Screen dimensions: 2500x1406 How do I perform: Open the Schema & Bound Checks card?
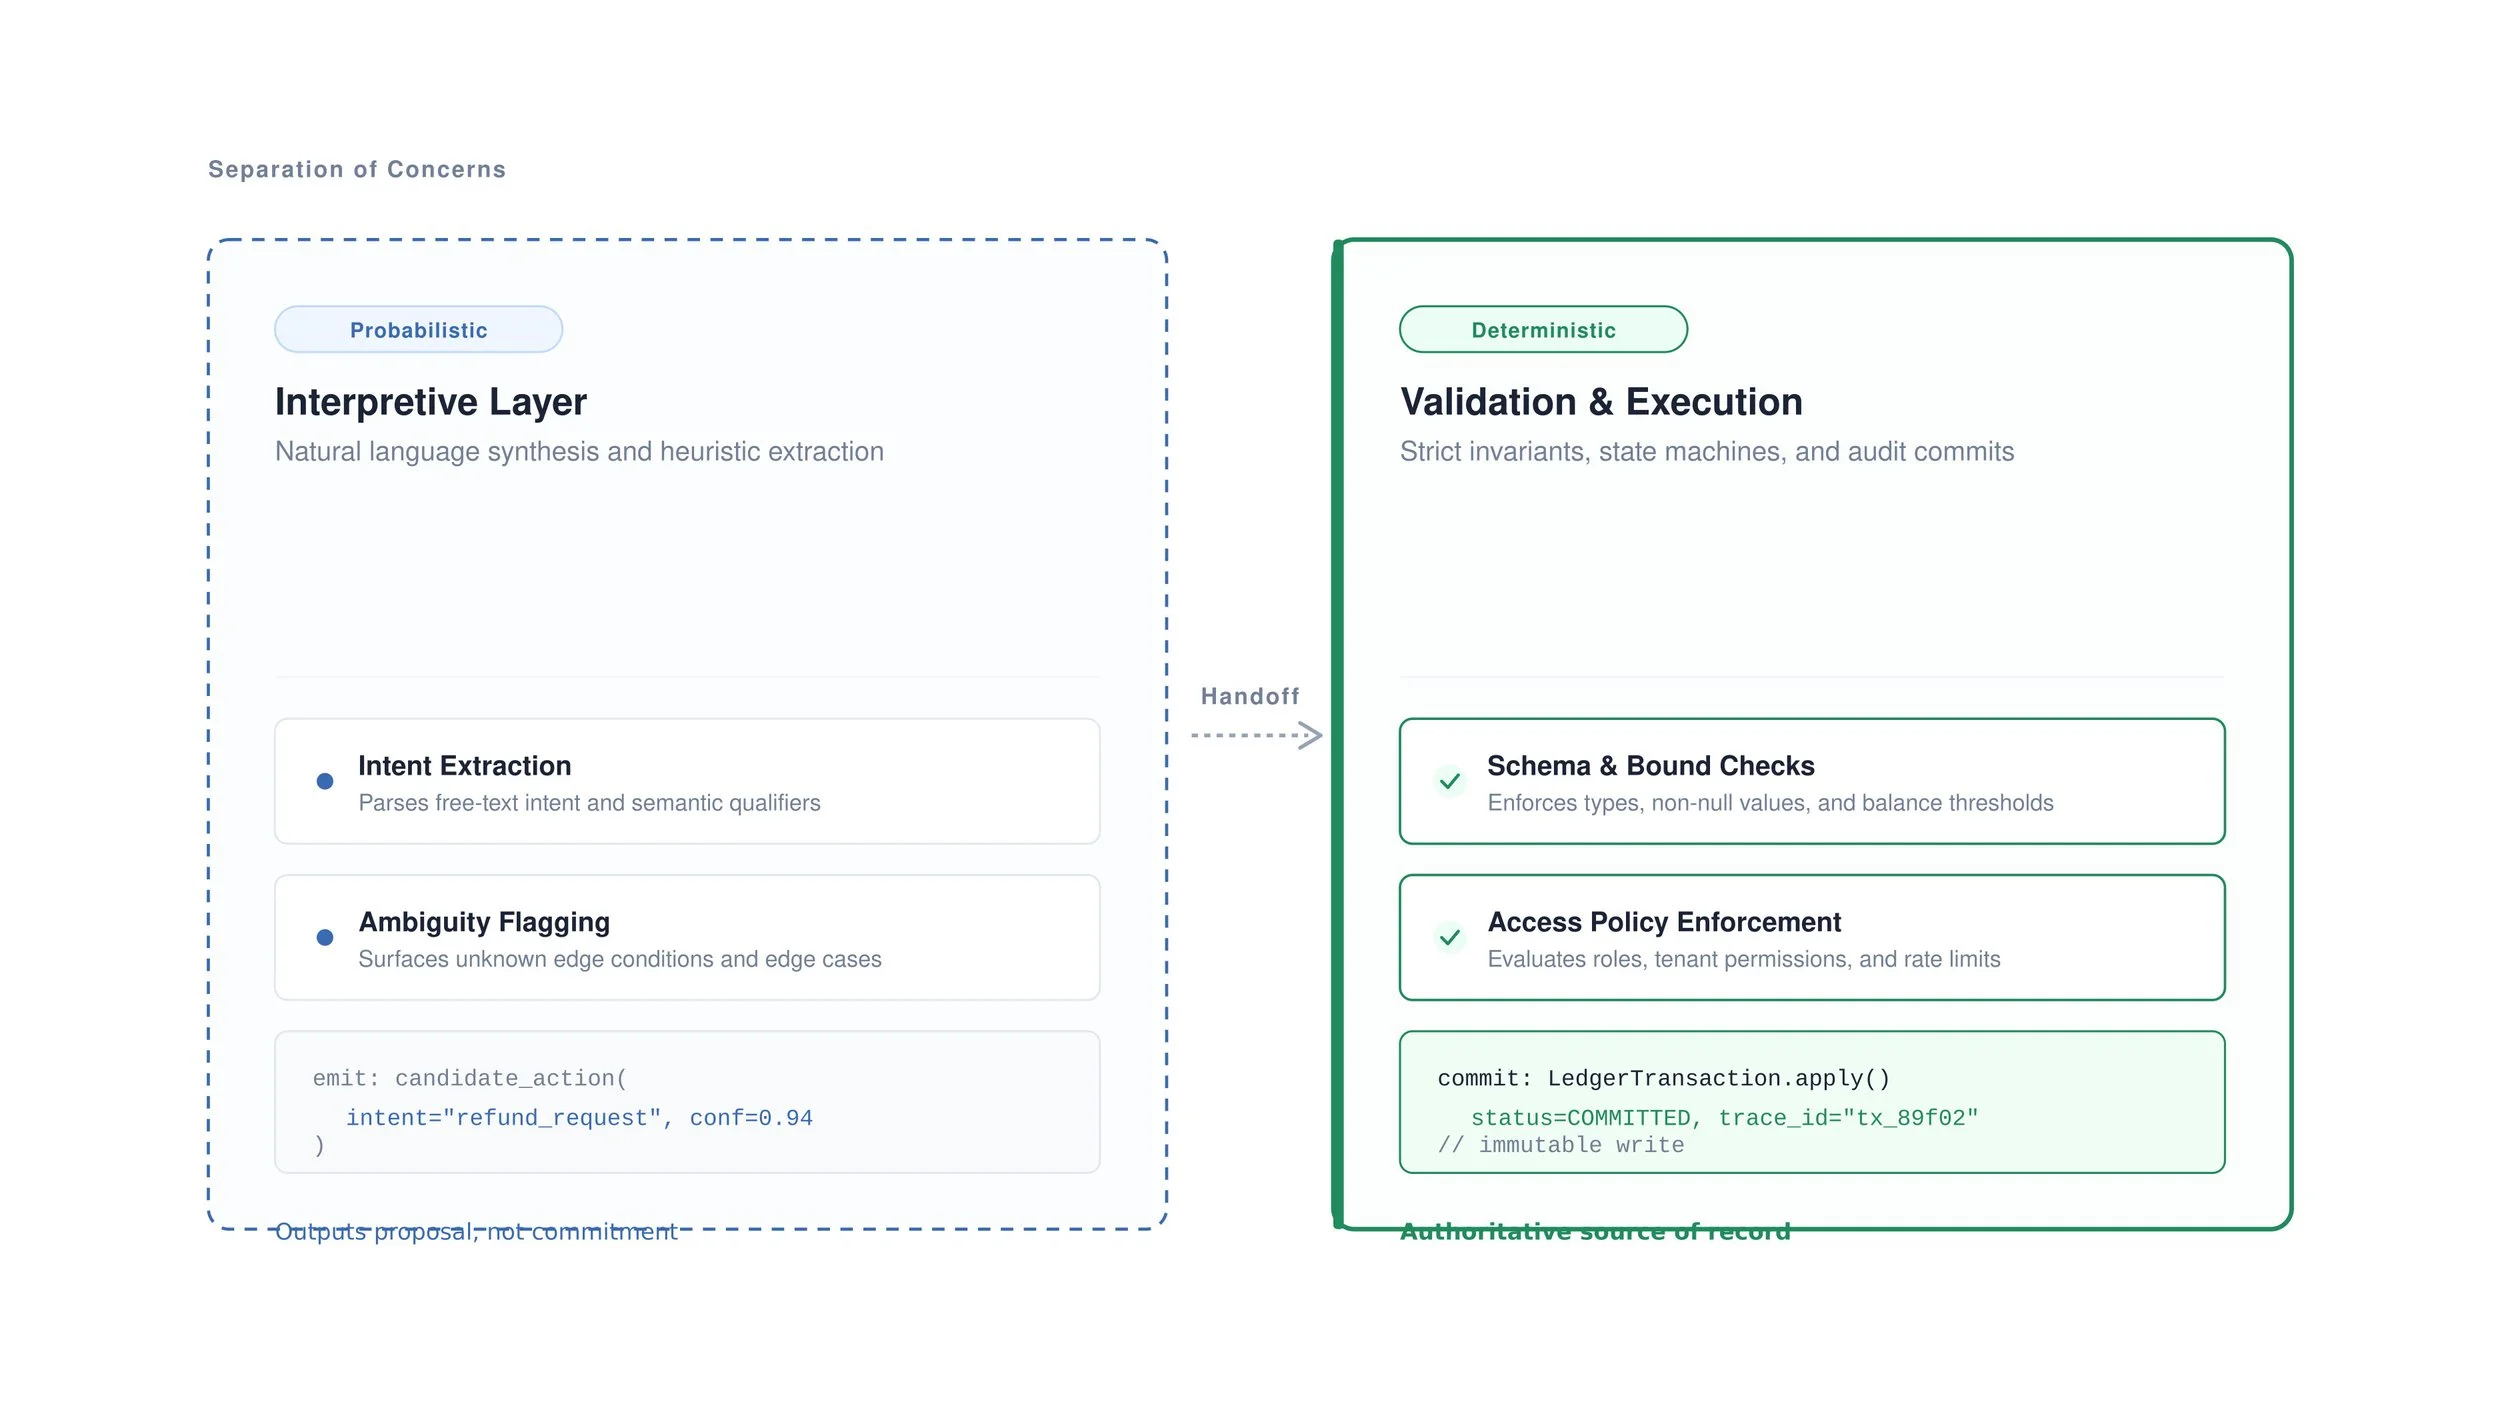click(1812, 781)
